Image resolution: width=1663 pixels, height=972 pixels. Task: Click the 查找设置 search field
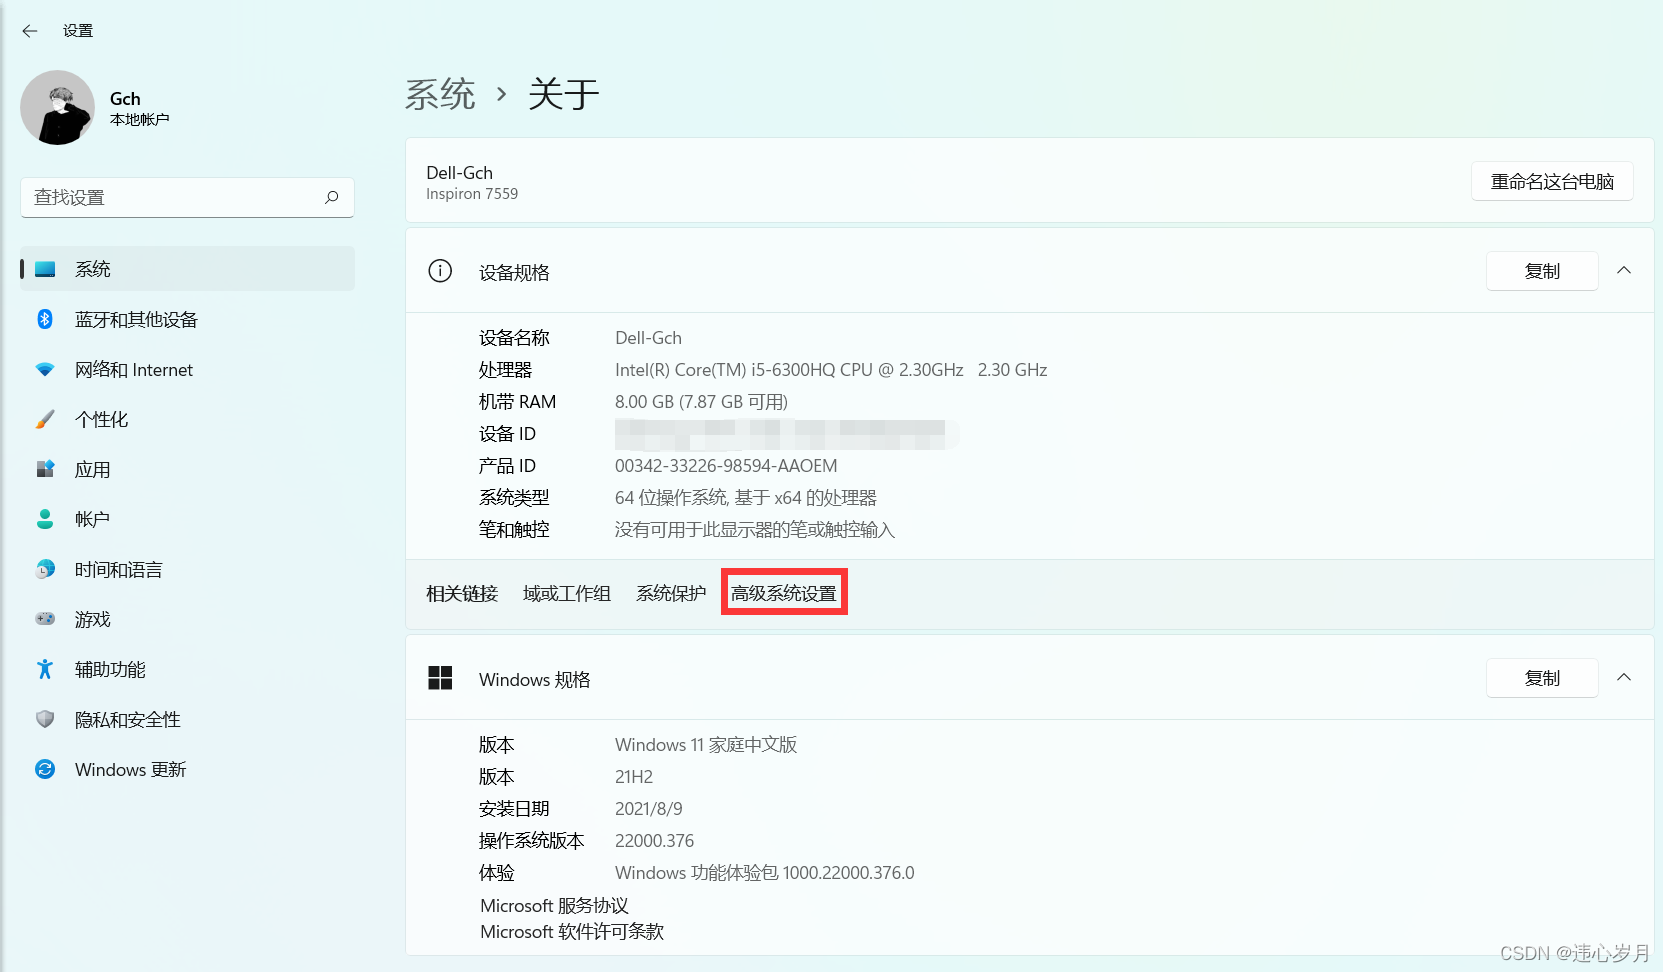coord(187,197)
